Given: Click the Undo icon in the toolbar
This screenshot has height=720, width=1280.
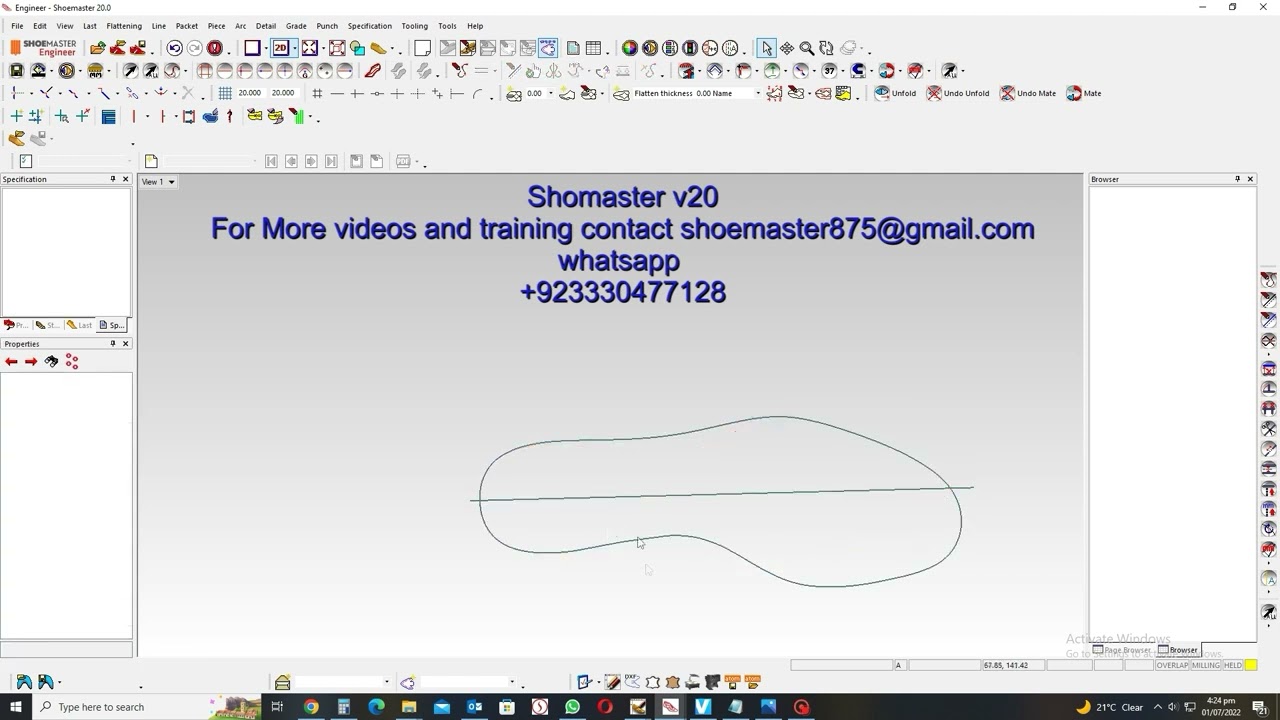Looking at the screenshot, I should (175, 48).
